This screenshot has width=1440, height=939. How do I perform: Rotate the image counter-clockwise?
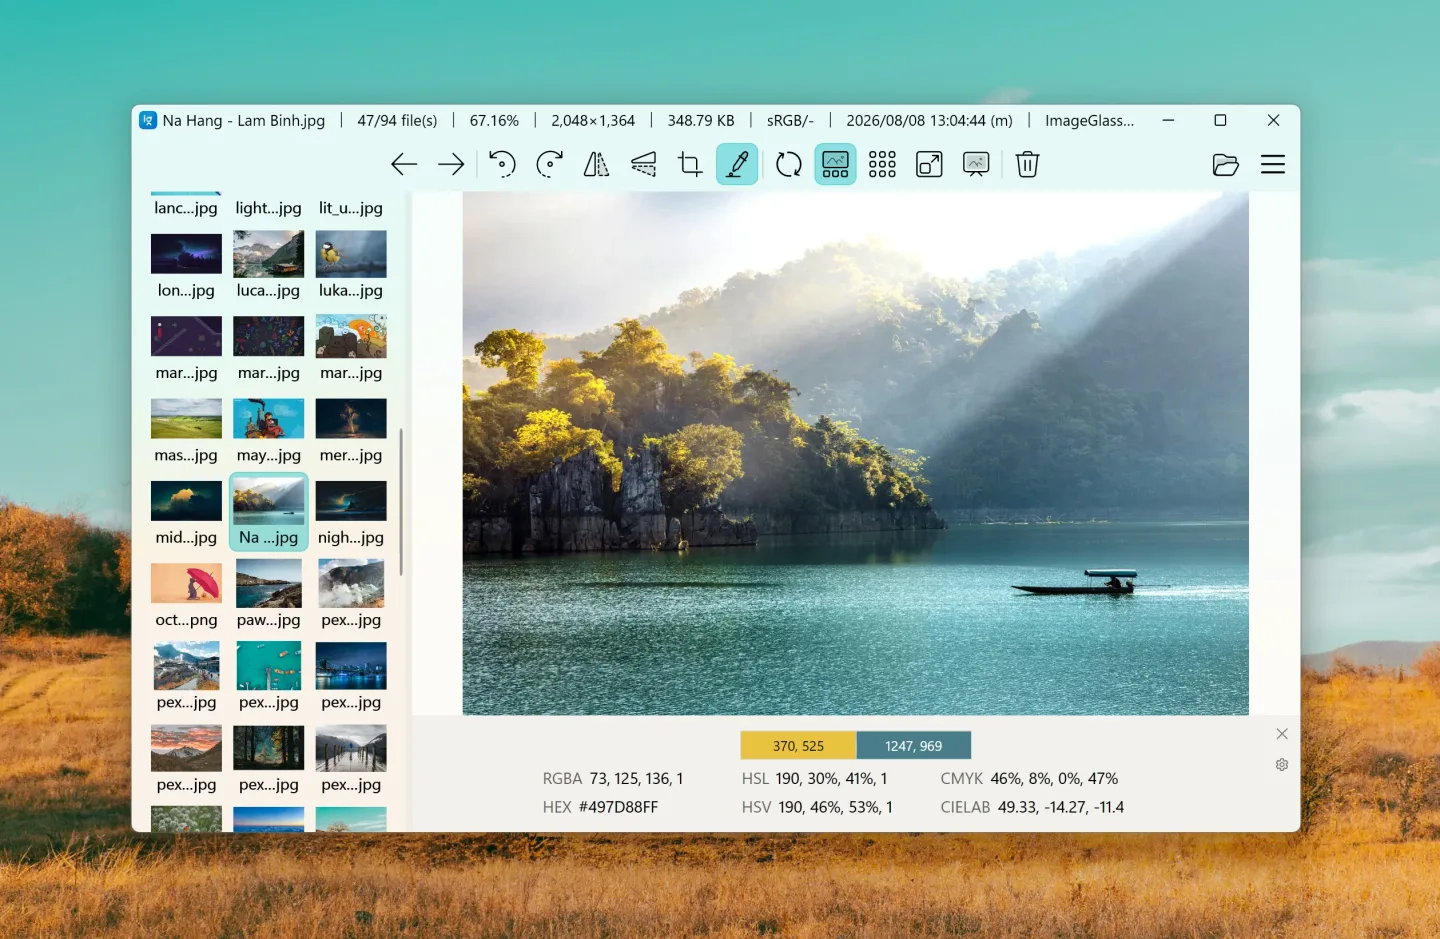[502, 164]
